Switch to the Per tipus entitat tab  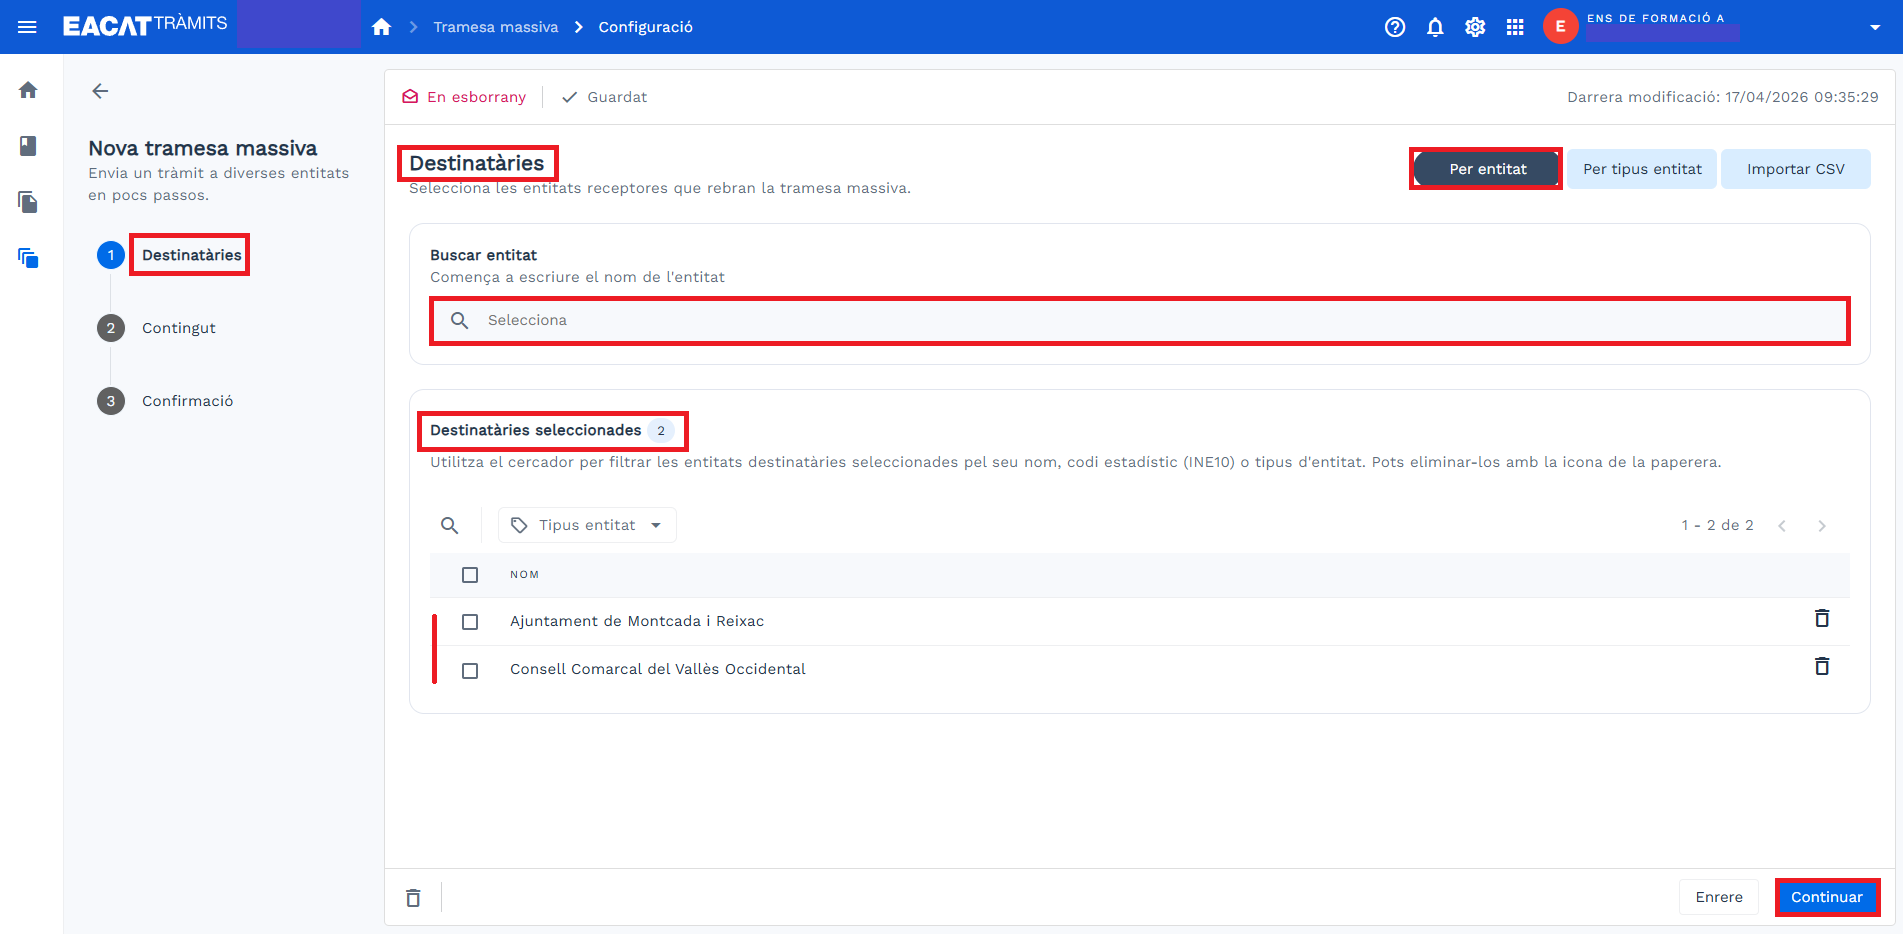[x=1642, y=169]
